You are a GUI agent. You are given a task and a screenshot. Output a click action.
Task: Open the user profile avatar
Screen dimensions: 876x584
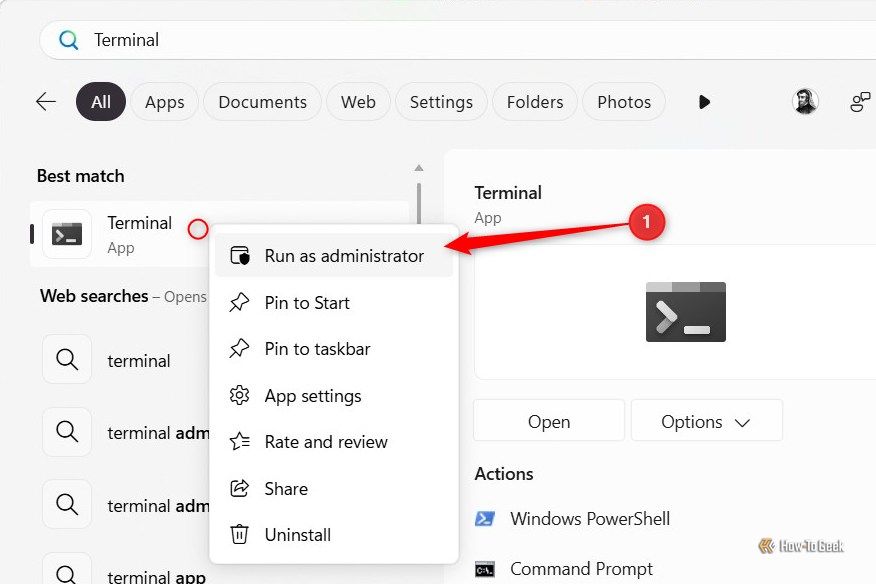tap(805, 102)
